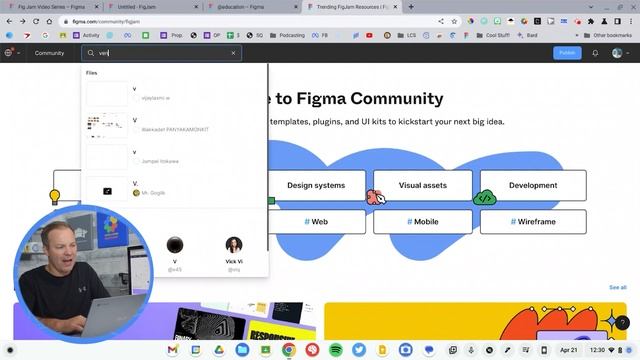Open the Apr 21 calendar date chip

[x=568, y=350]
